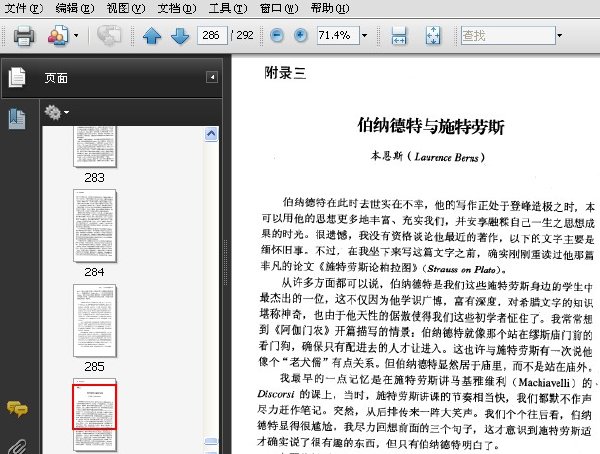Click the 283 thumbnail label
Image resolution: width=600 pixels, height=454 pixels.
95,178
